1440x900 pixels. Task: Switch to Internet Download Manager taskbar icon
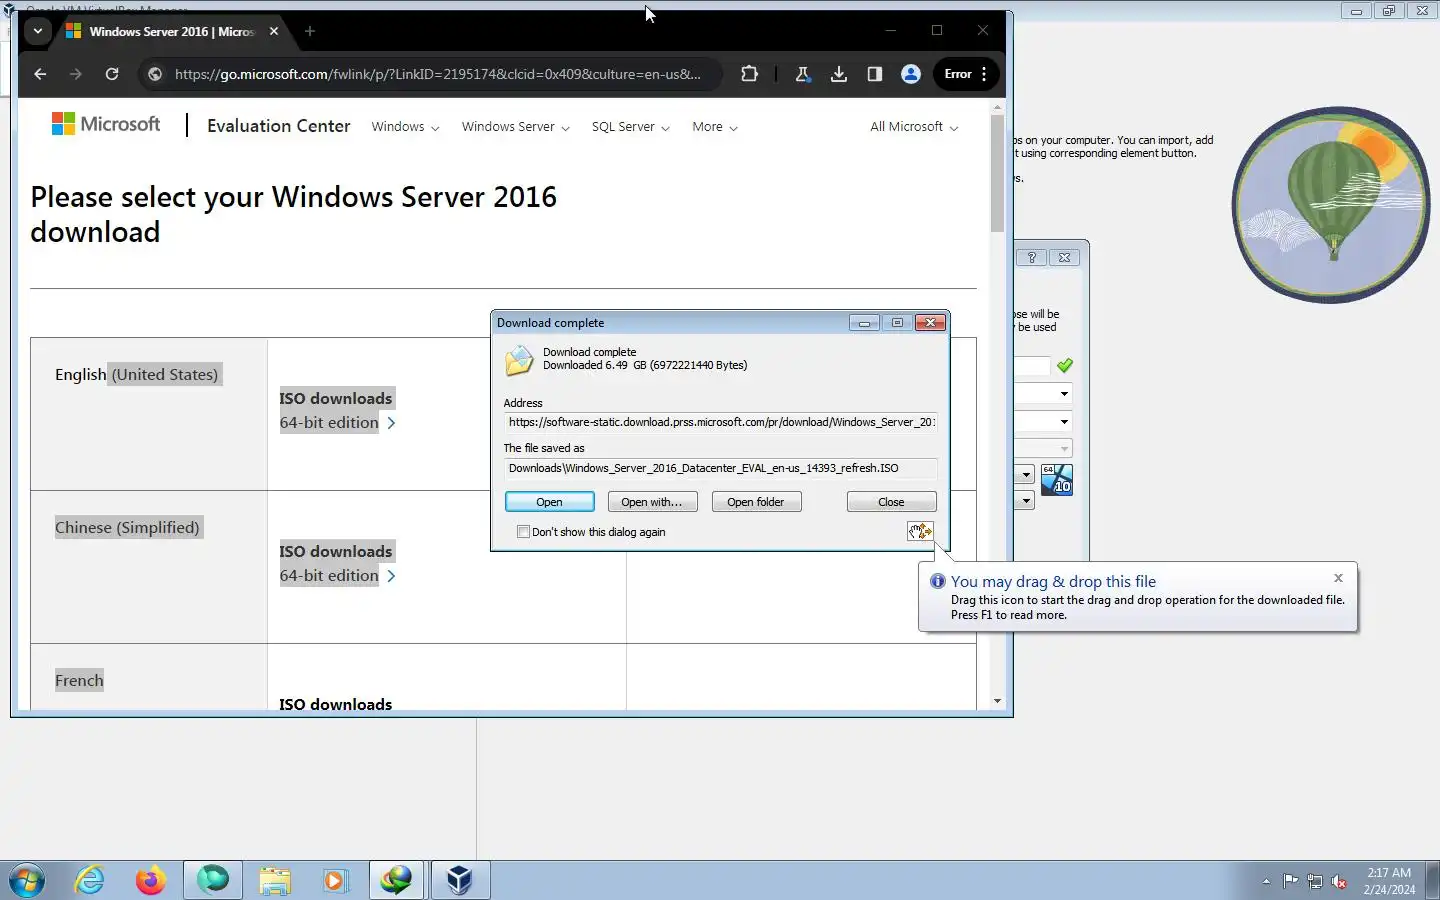pos(397,880)
